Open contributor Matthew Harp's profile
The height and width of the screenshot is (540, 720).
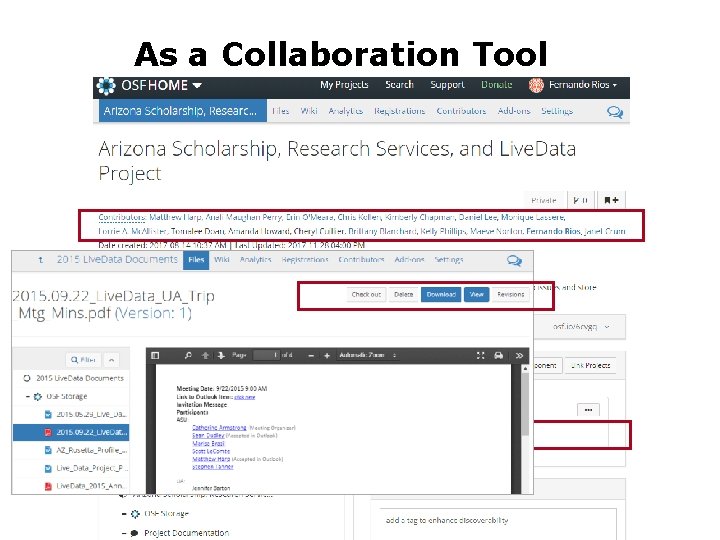176,217
